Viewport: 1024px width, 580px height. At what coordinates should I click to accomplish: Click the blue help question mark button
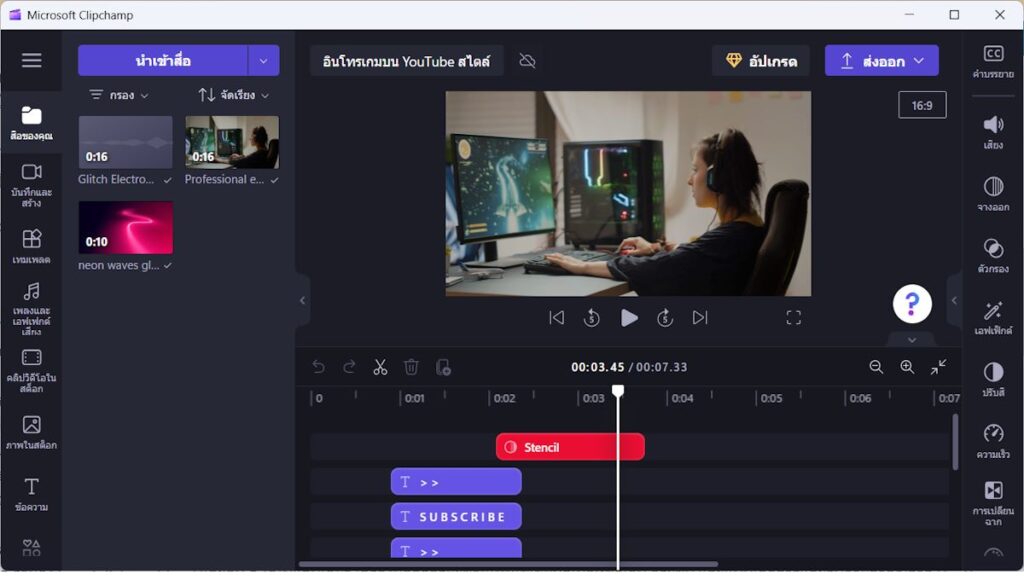tap(912, 304)
